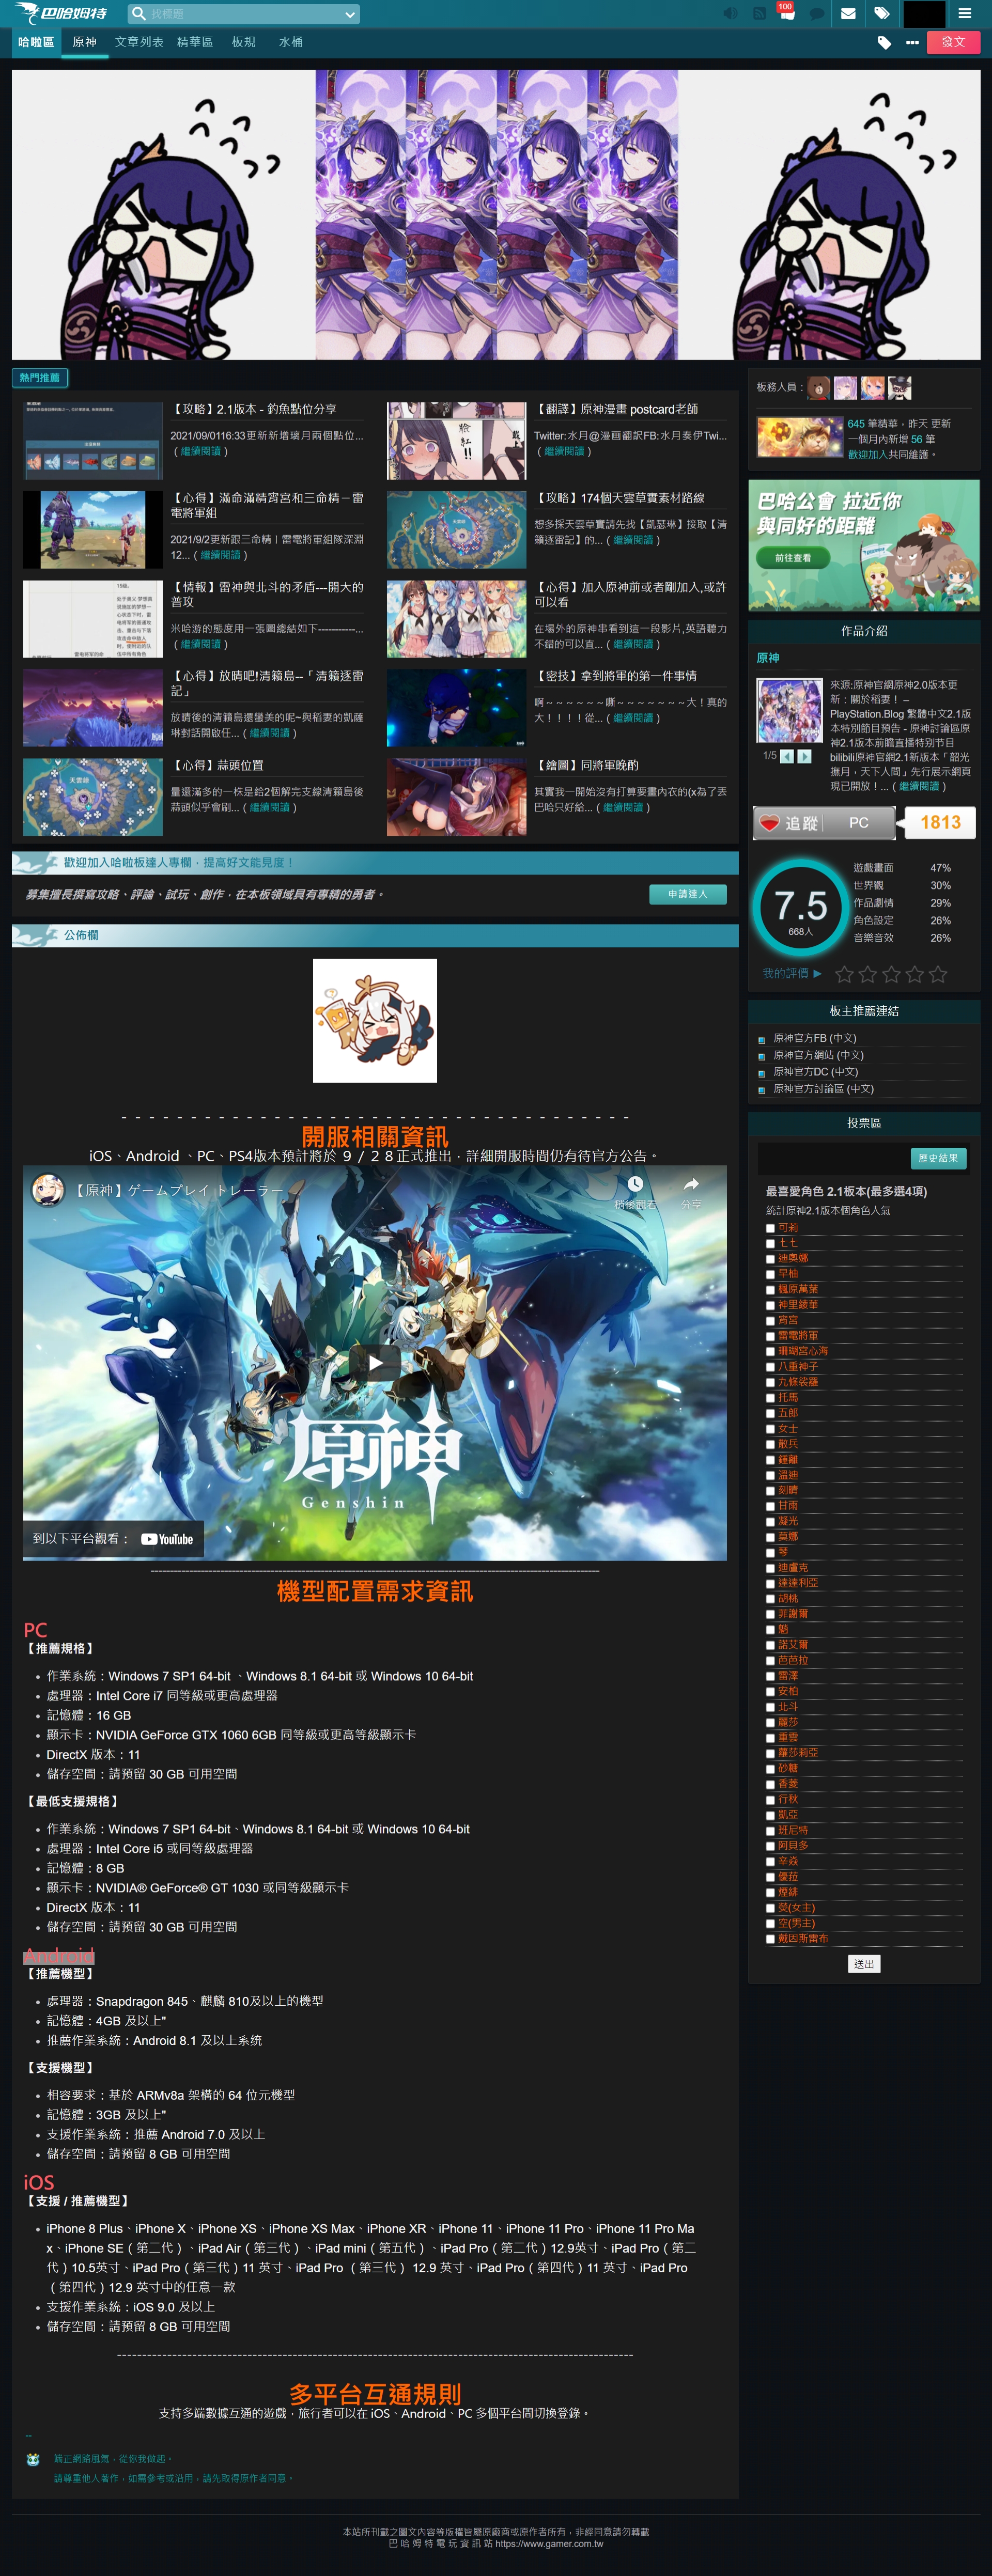Viewport: 992px width, 2576px height.
Task: Click the 申請達人 button
Action: pyautogui.click(x=688, y=894)
